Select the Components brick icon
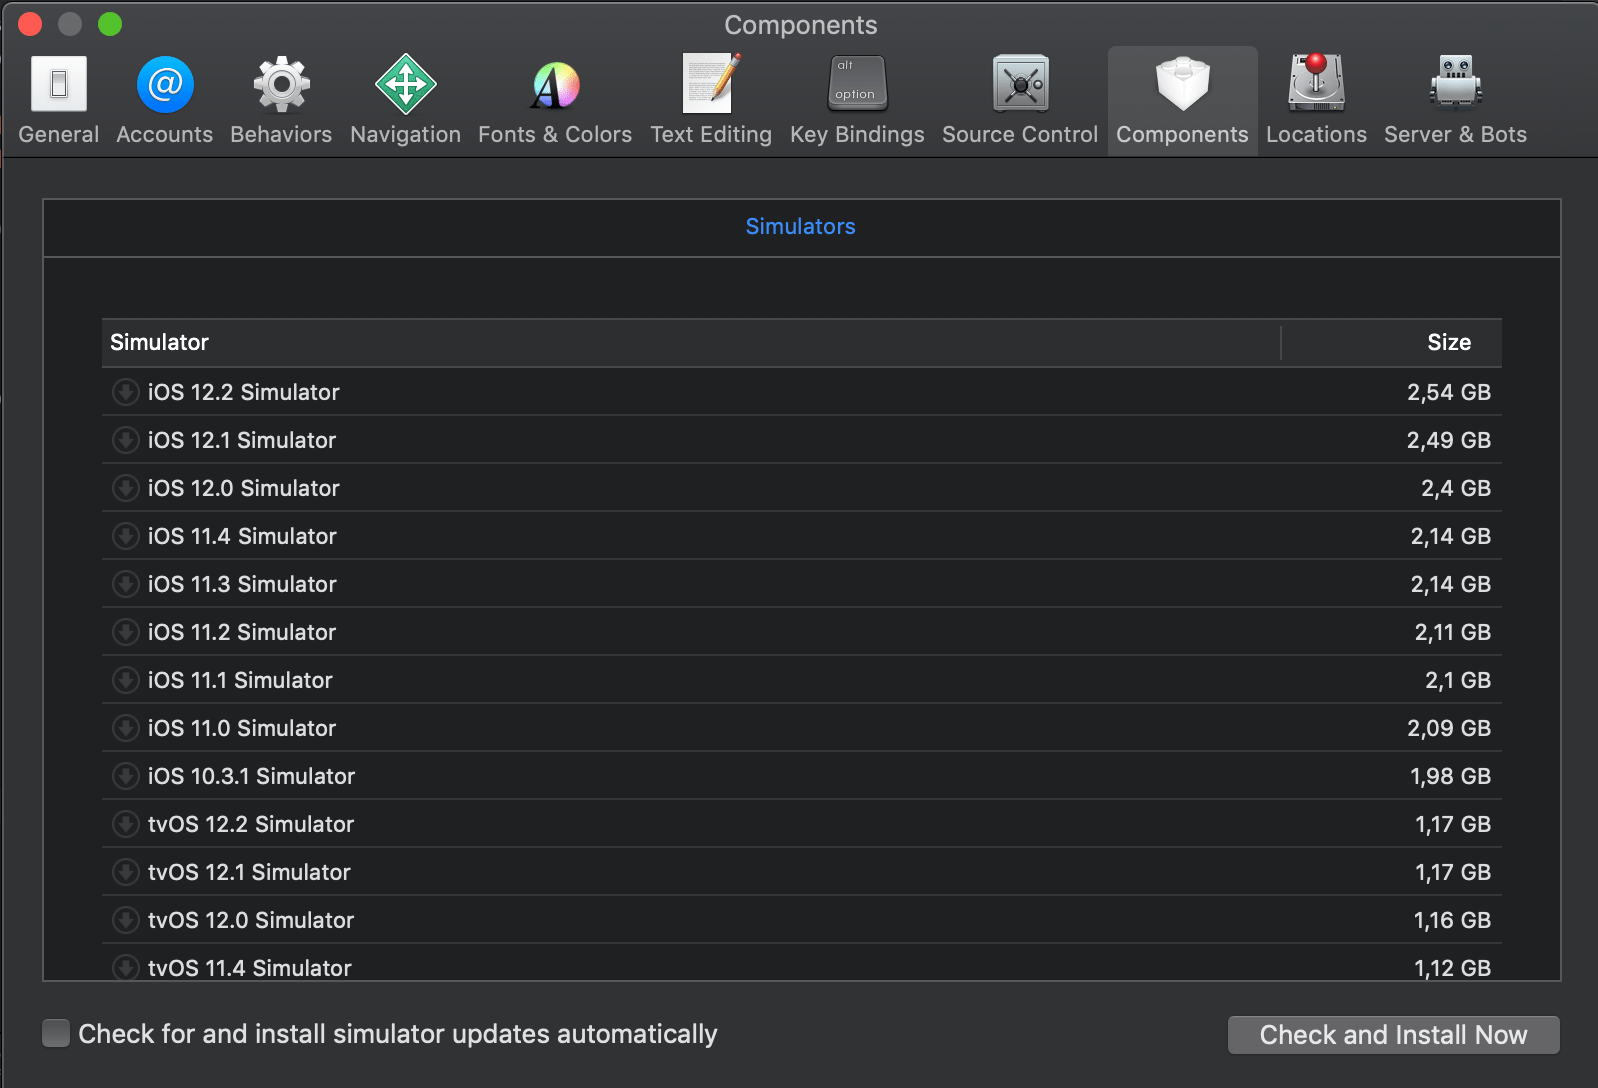Viewport: 1598px width, 1088px height. [1182, 83]
